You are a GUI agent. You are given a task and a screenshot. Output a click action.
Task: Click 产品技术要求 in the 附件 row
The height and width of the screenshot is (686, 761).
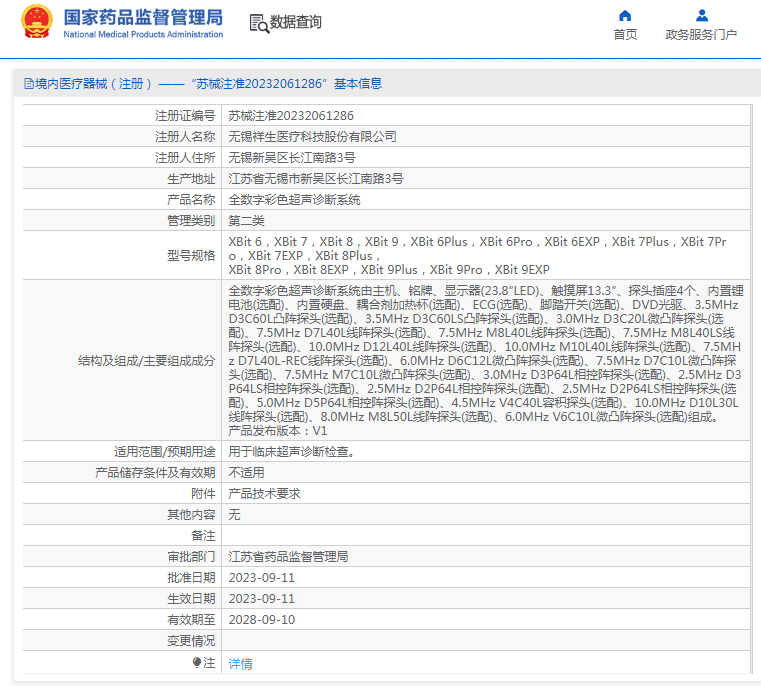[264, 494]
